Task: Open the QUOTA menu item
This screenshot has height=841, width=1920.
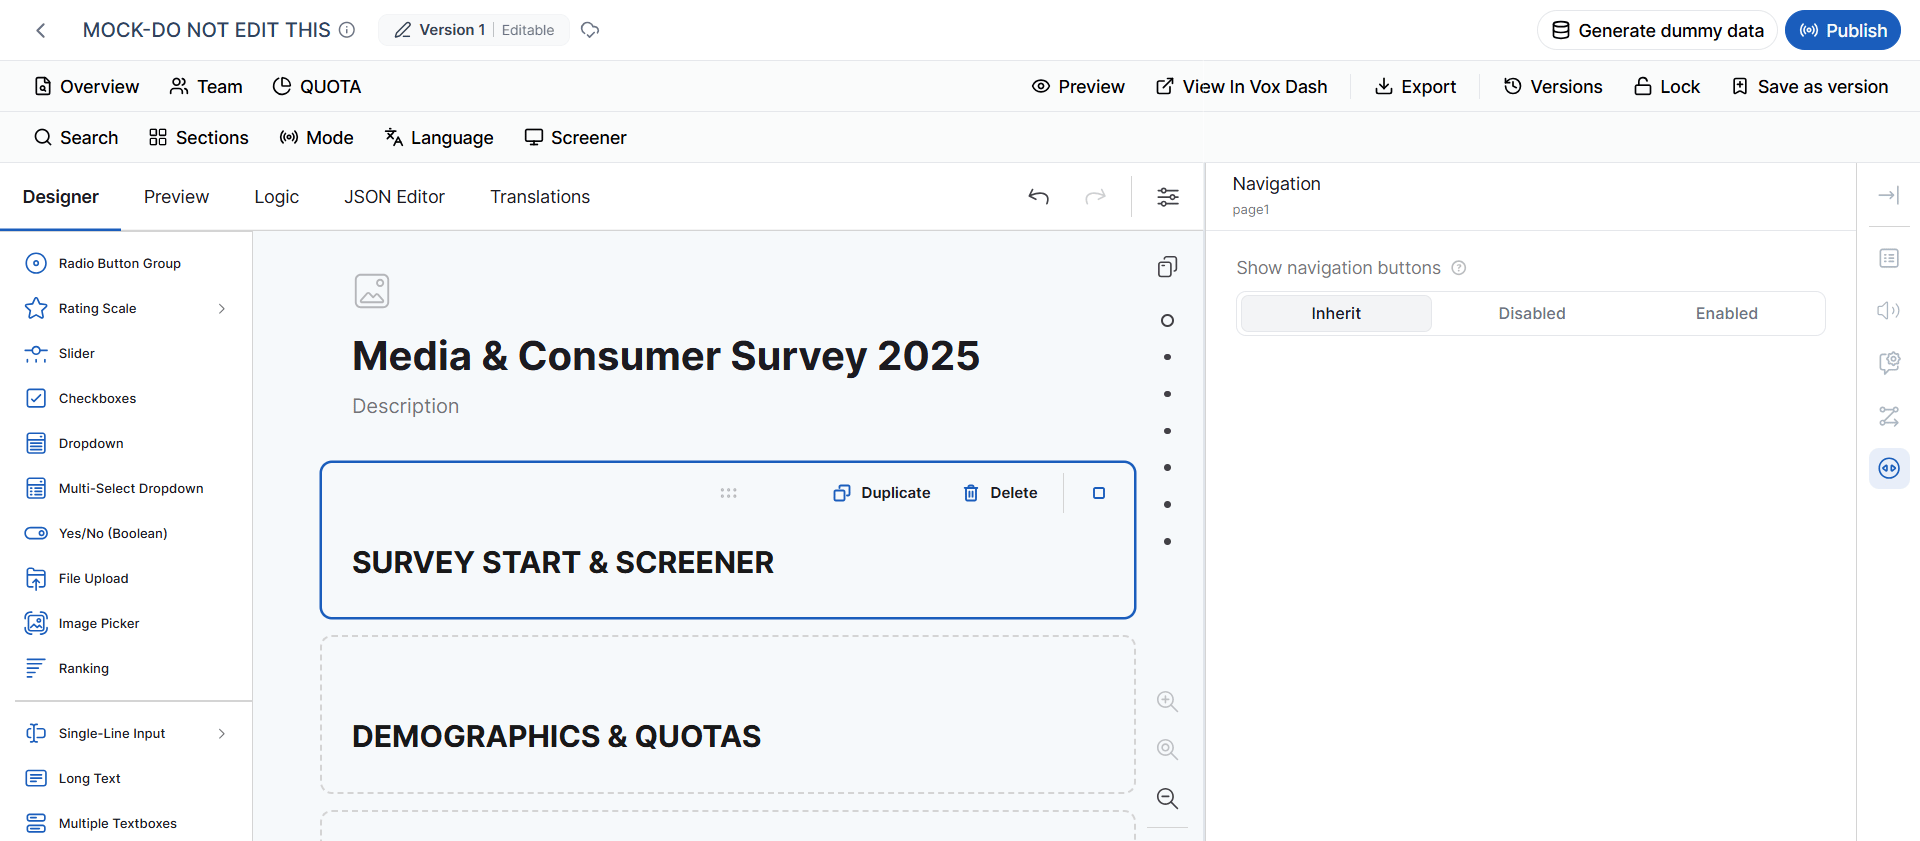Action: click(317, 87)
